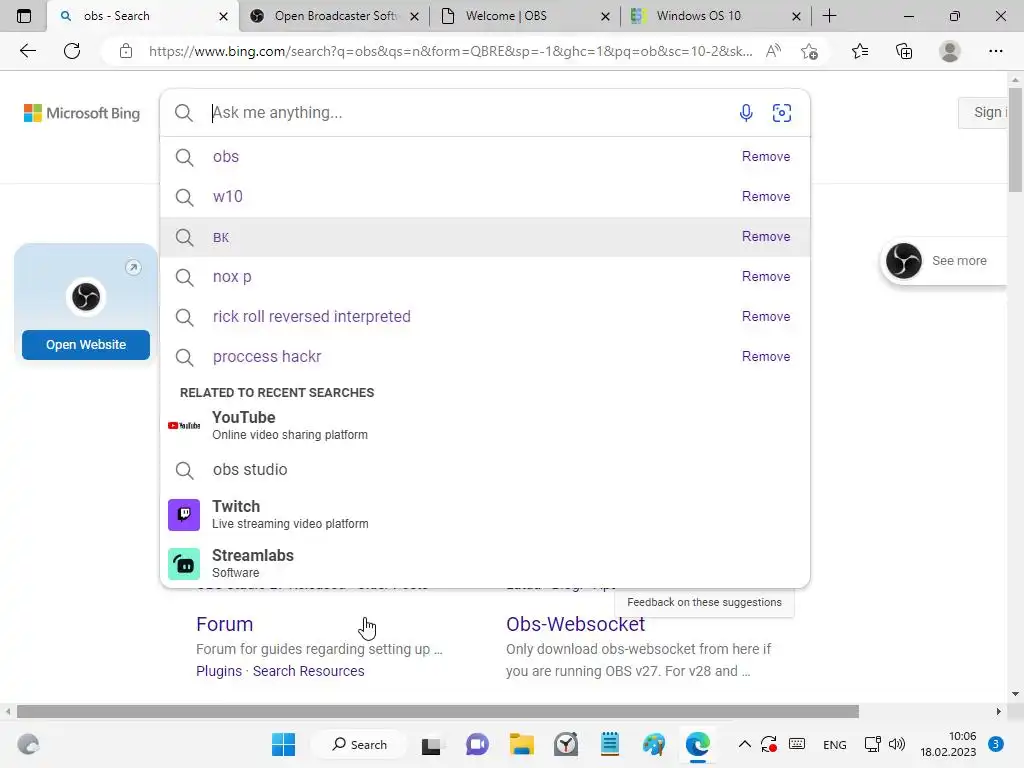Toggle Read aloud icon in address bar
This screenshot has width=1024, height=768.
coord(773,51)
